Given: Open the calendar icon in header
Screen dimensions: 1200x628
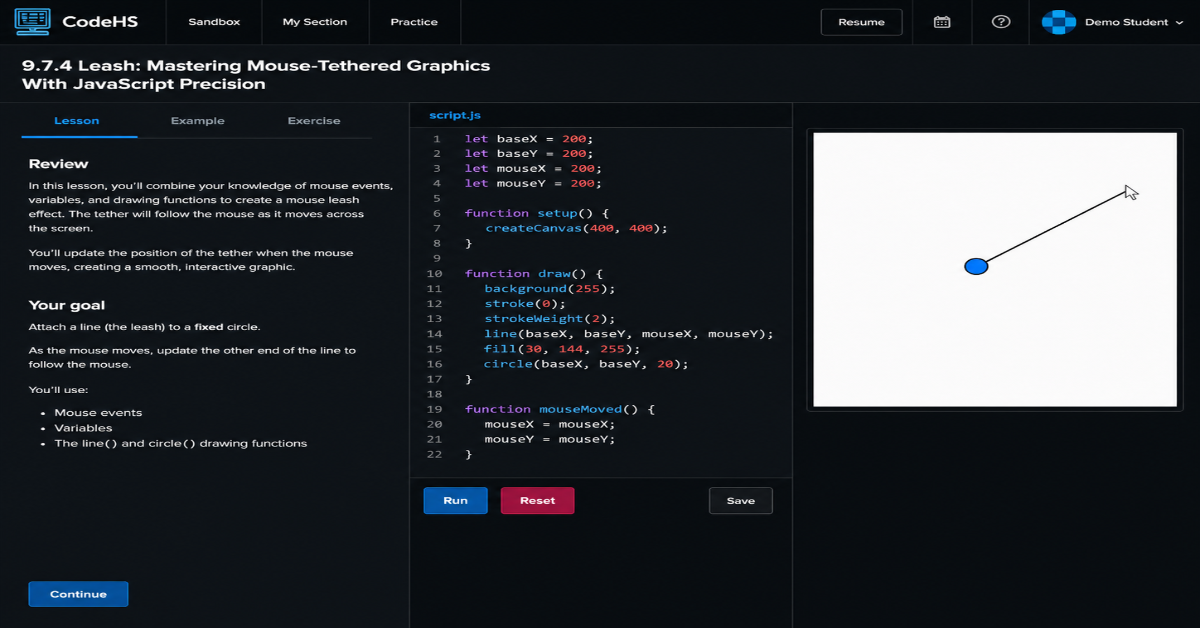Looking at the screenshot, I should click(x=941, y=22).
